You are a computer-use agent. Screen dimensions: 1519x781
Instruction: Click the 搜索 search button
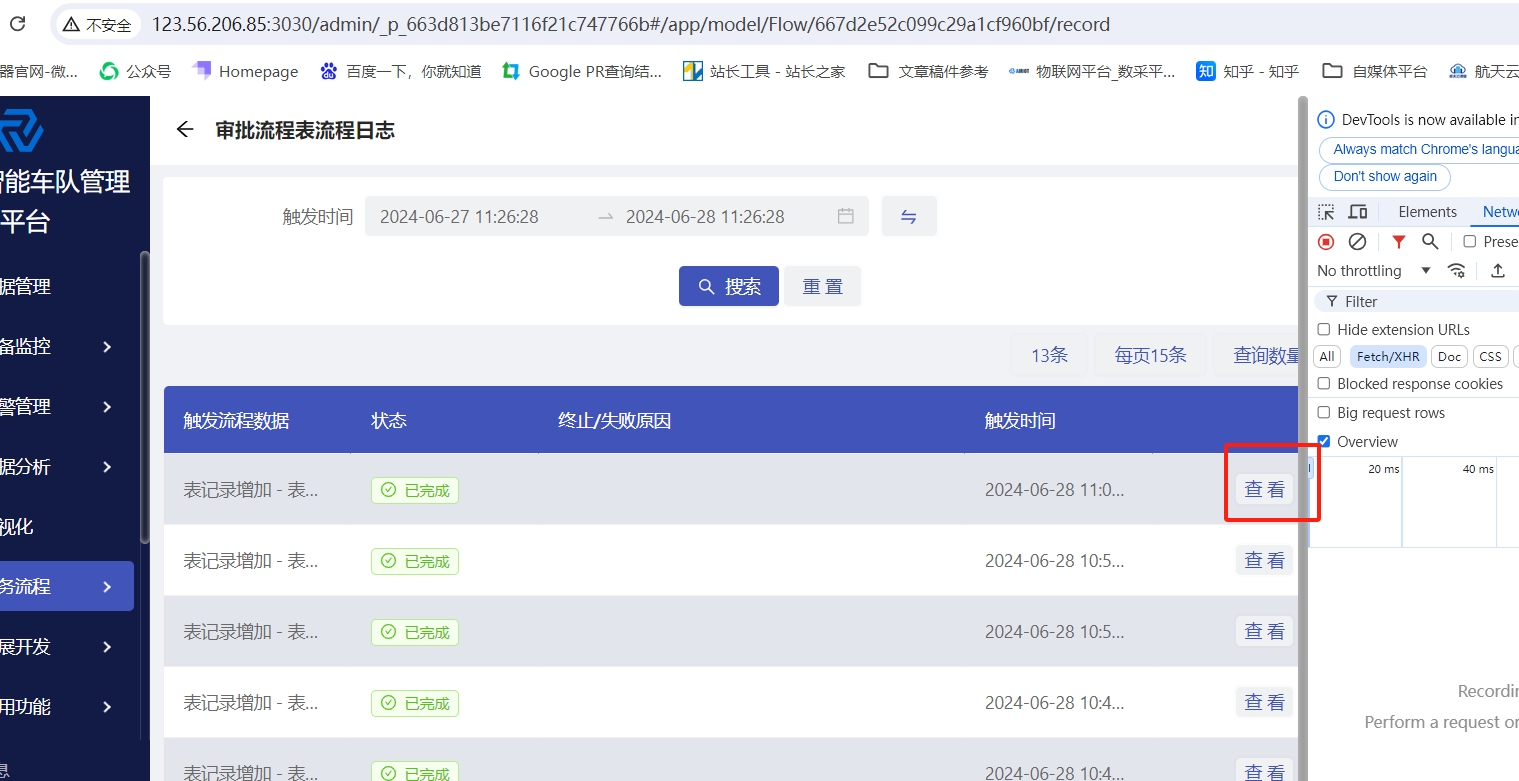(x=729, y=286)
